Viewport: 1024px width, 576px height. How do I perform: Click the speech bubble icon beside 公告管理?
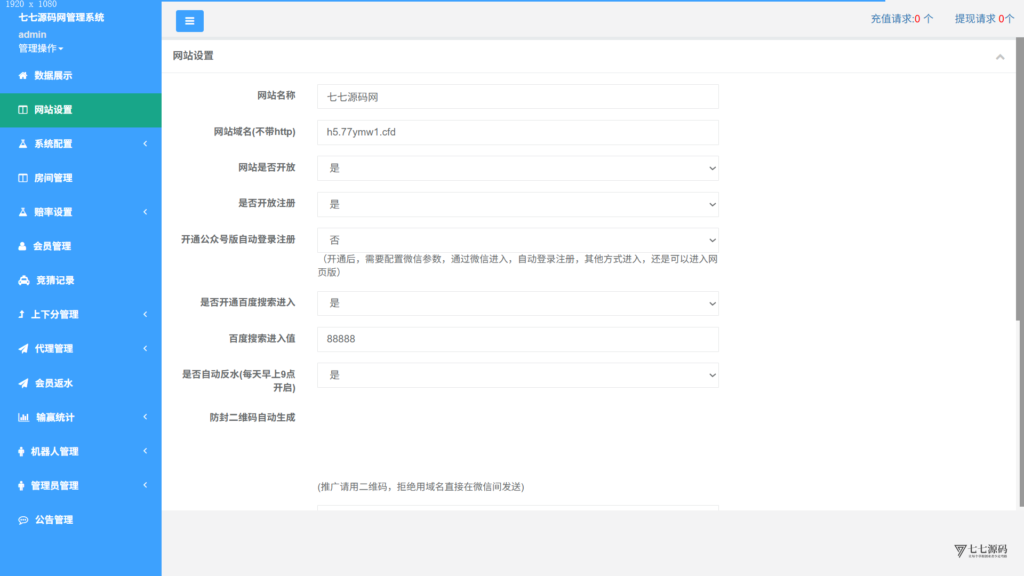point(23,520)
